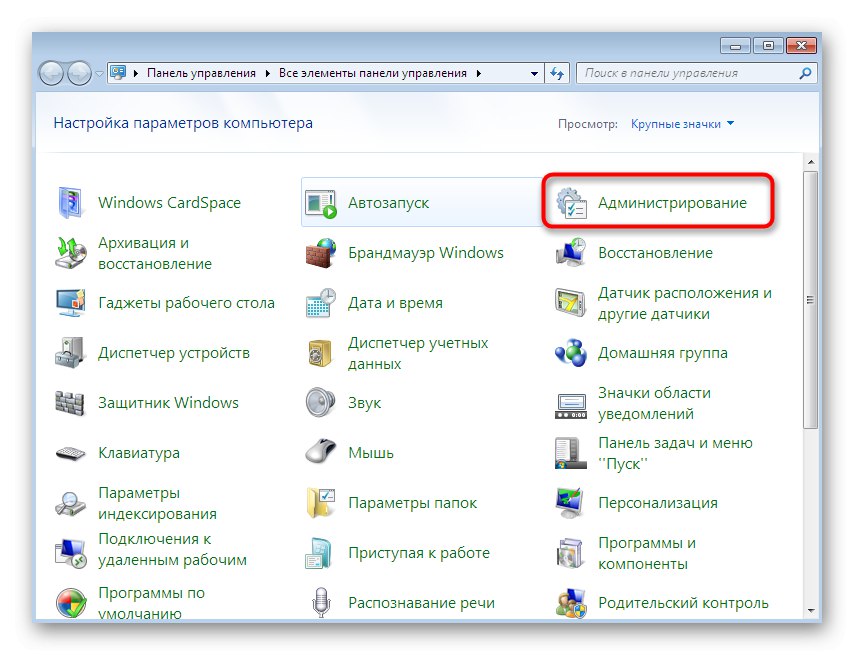Screen dimensions: 854x655
Task: Expand the arrow before Панель управления breadcrumb
Action: click(x=136, y=74)
